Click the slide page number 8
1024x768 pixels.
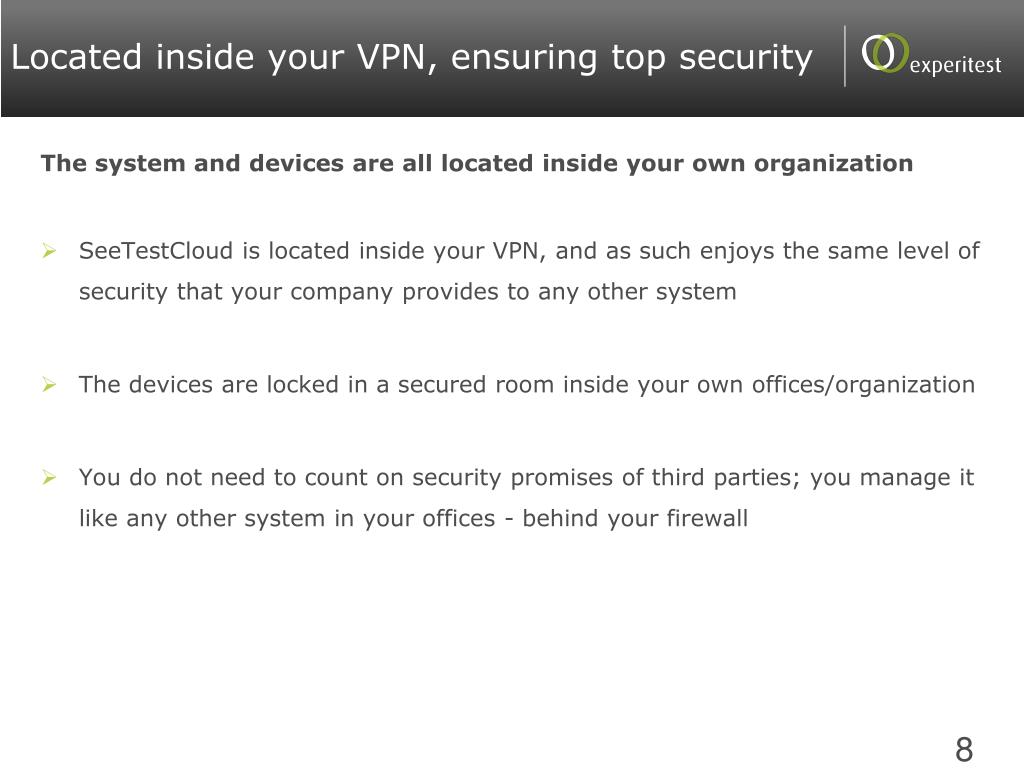click(964, 749)
